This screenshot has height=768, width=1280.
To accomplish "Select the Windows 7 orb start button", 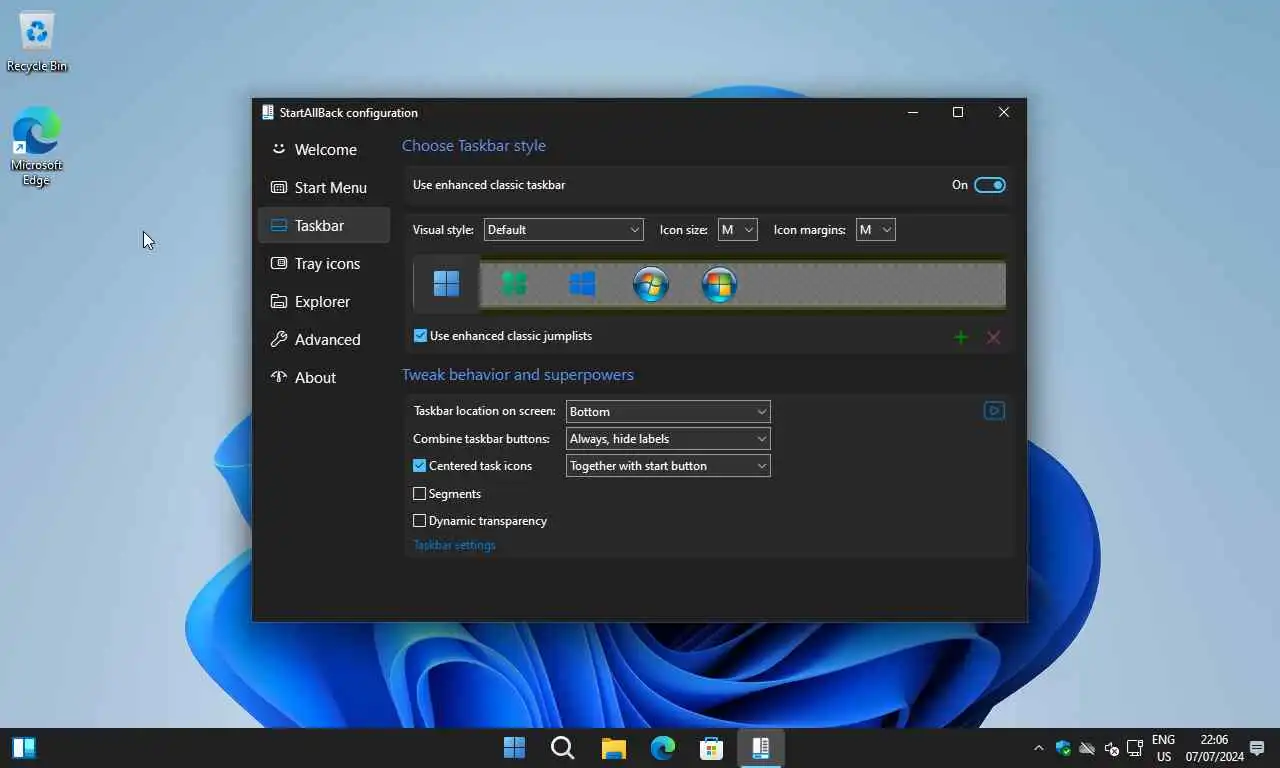I will [x=651, y=285].
